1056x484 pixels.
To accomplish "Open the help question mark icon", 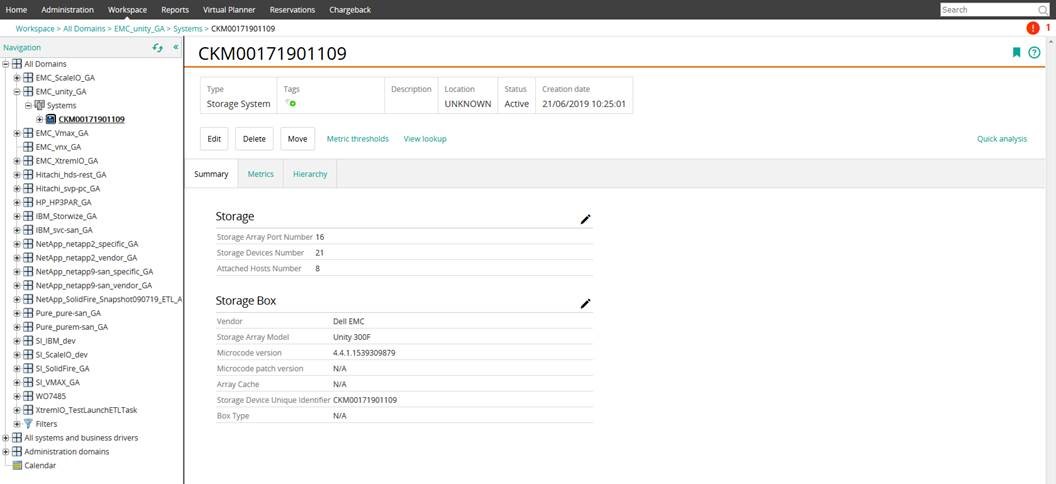I will (1035, 53).
